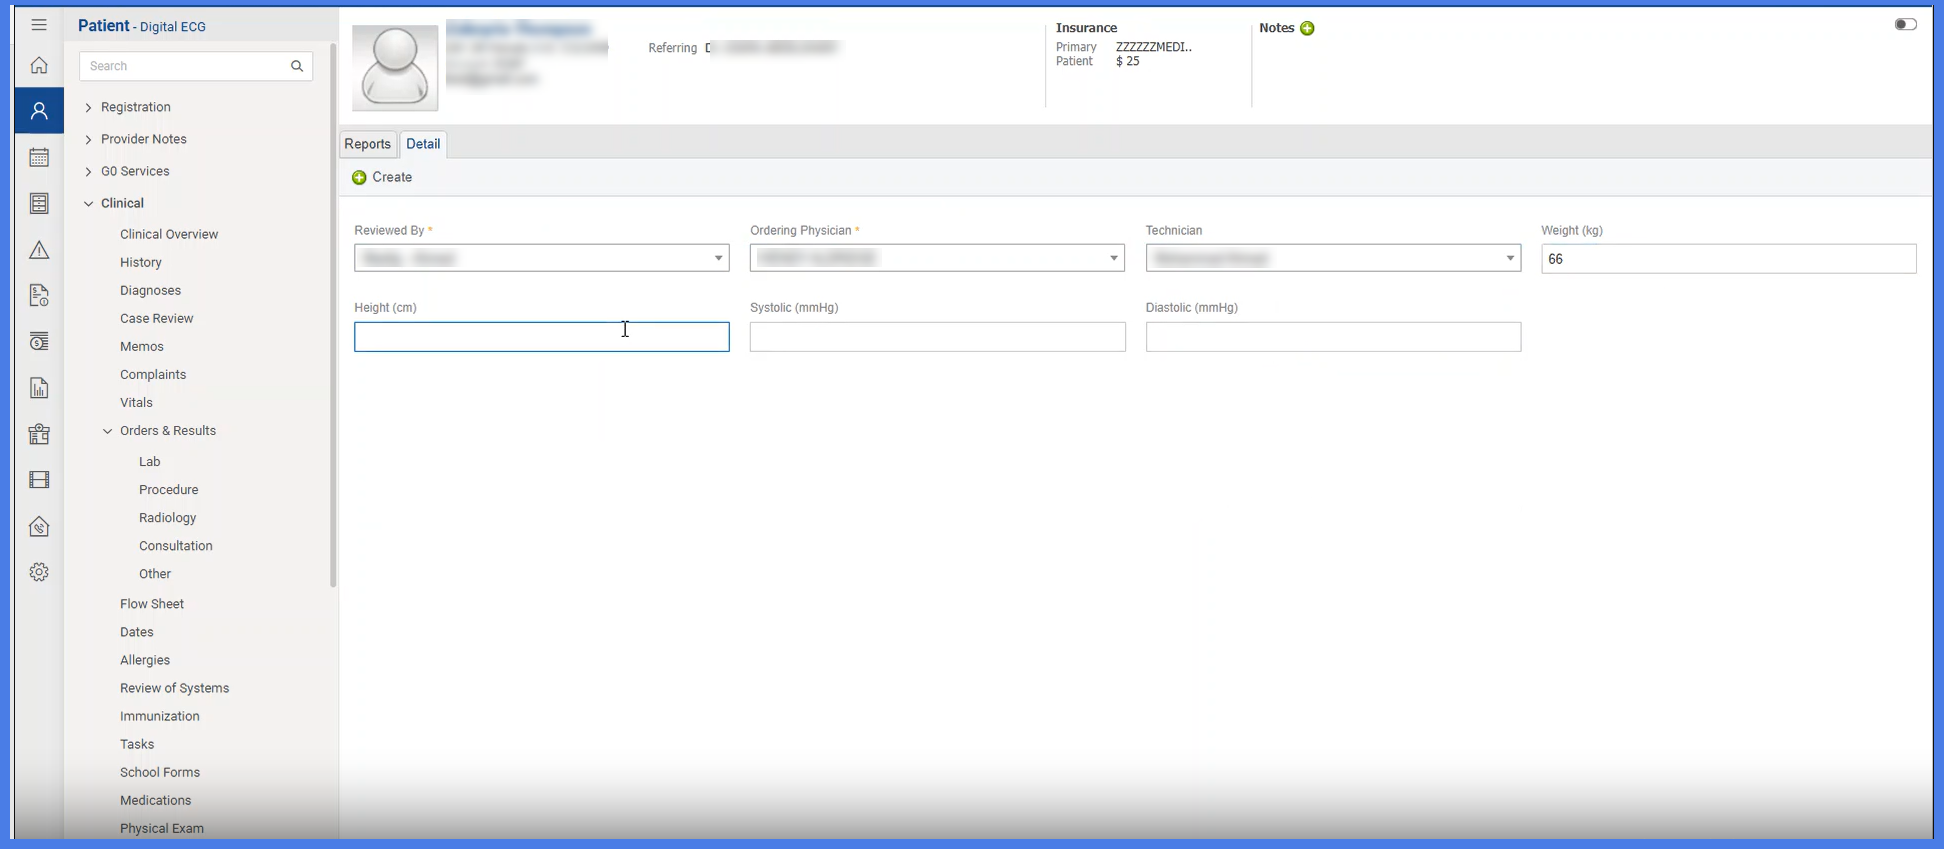Open Diagnoses in Clinical tree
This screenshot has height=849, width=1944.
[x=151, y=290]
